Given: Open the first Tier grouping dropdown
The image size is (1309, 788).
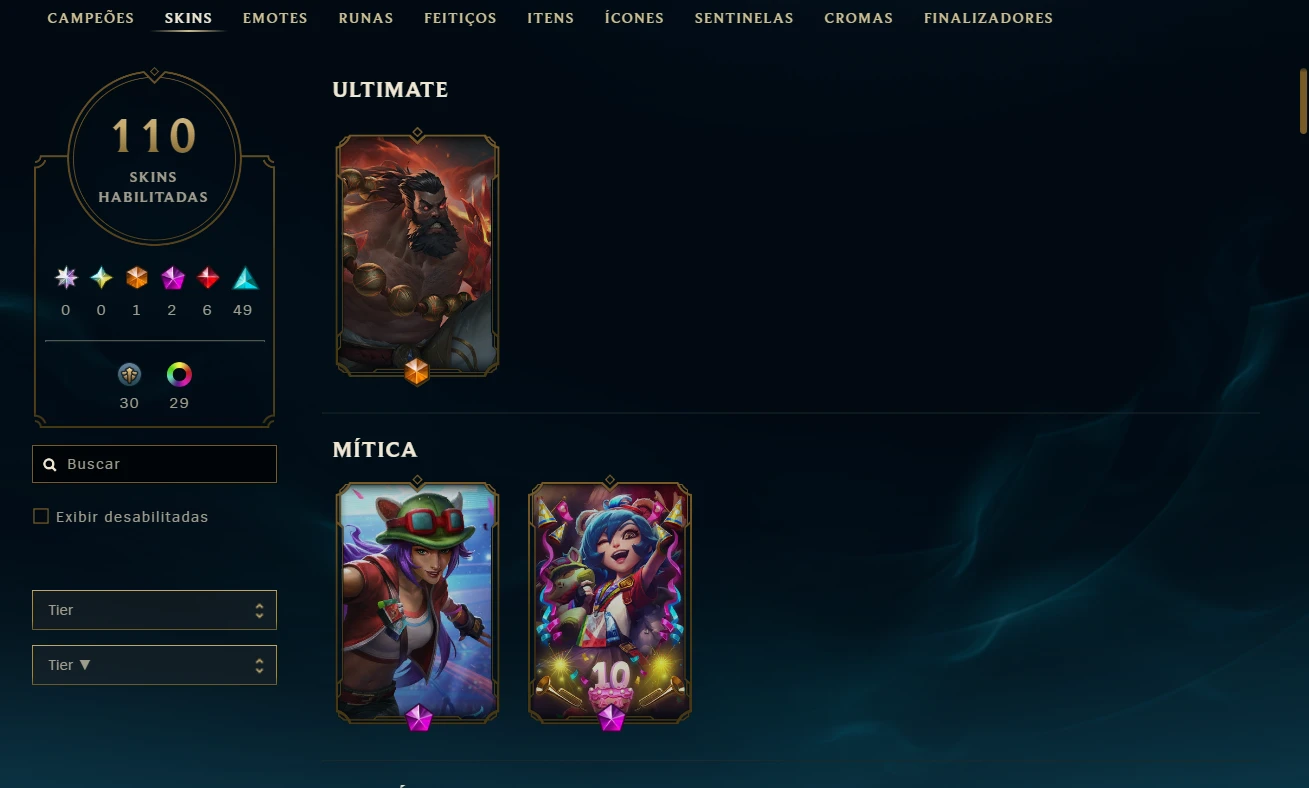Looking at the screenshot, I should (x=154, y=610).
